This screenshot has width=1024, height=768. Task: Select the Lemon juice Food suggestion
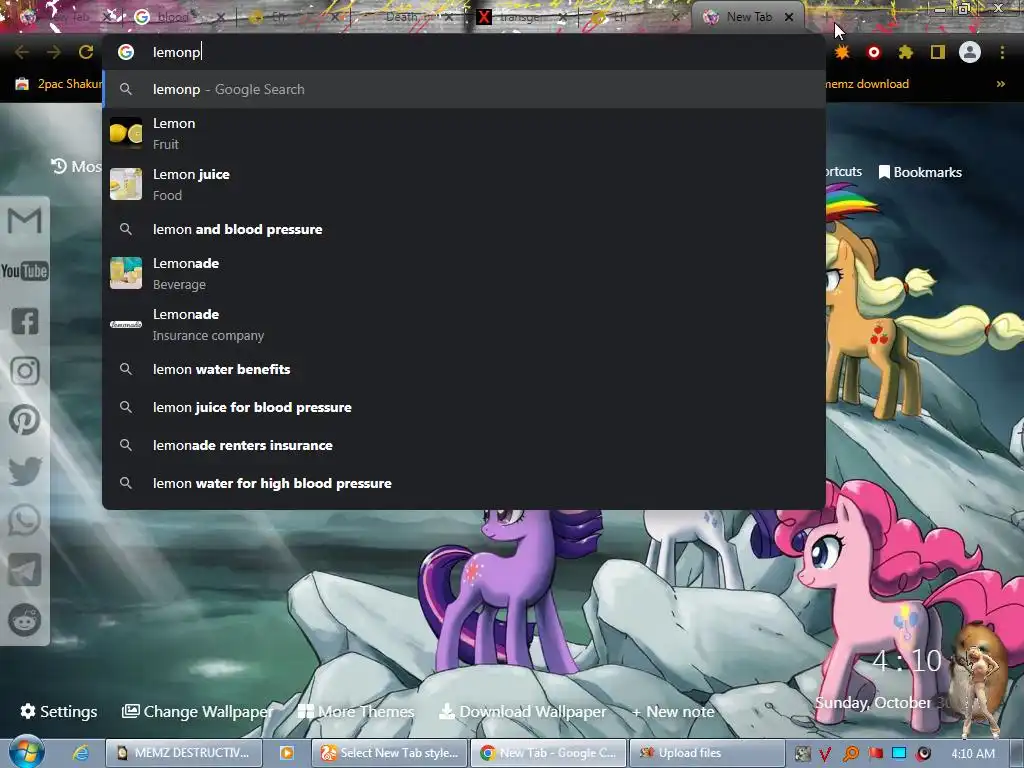(x=464, y=184)
